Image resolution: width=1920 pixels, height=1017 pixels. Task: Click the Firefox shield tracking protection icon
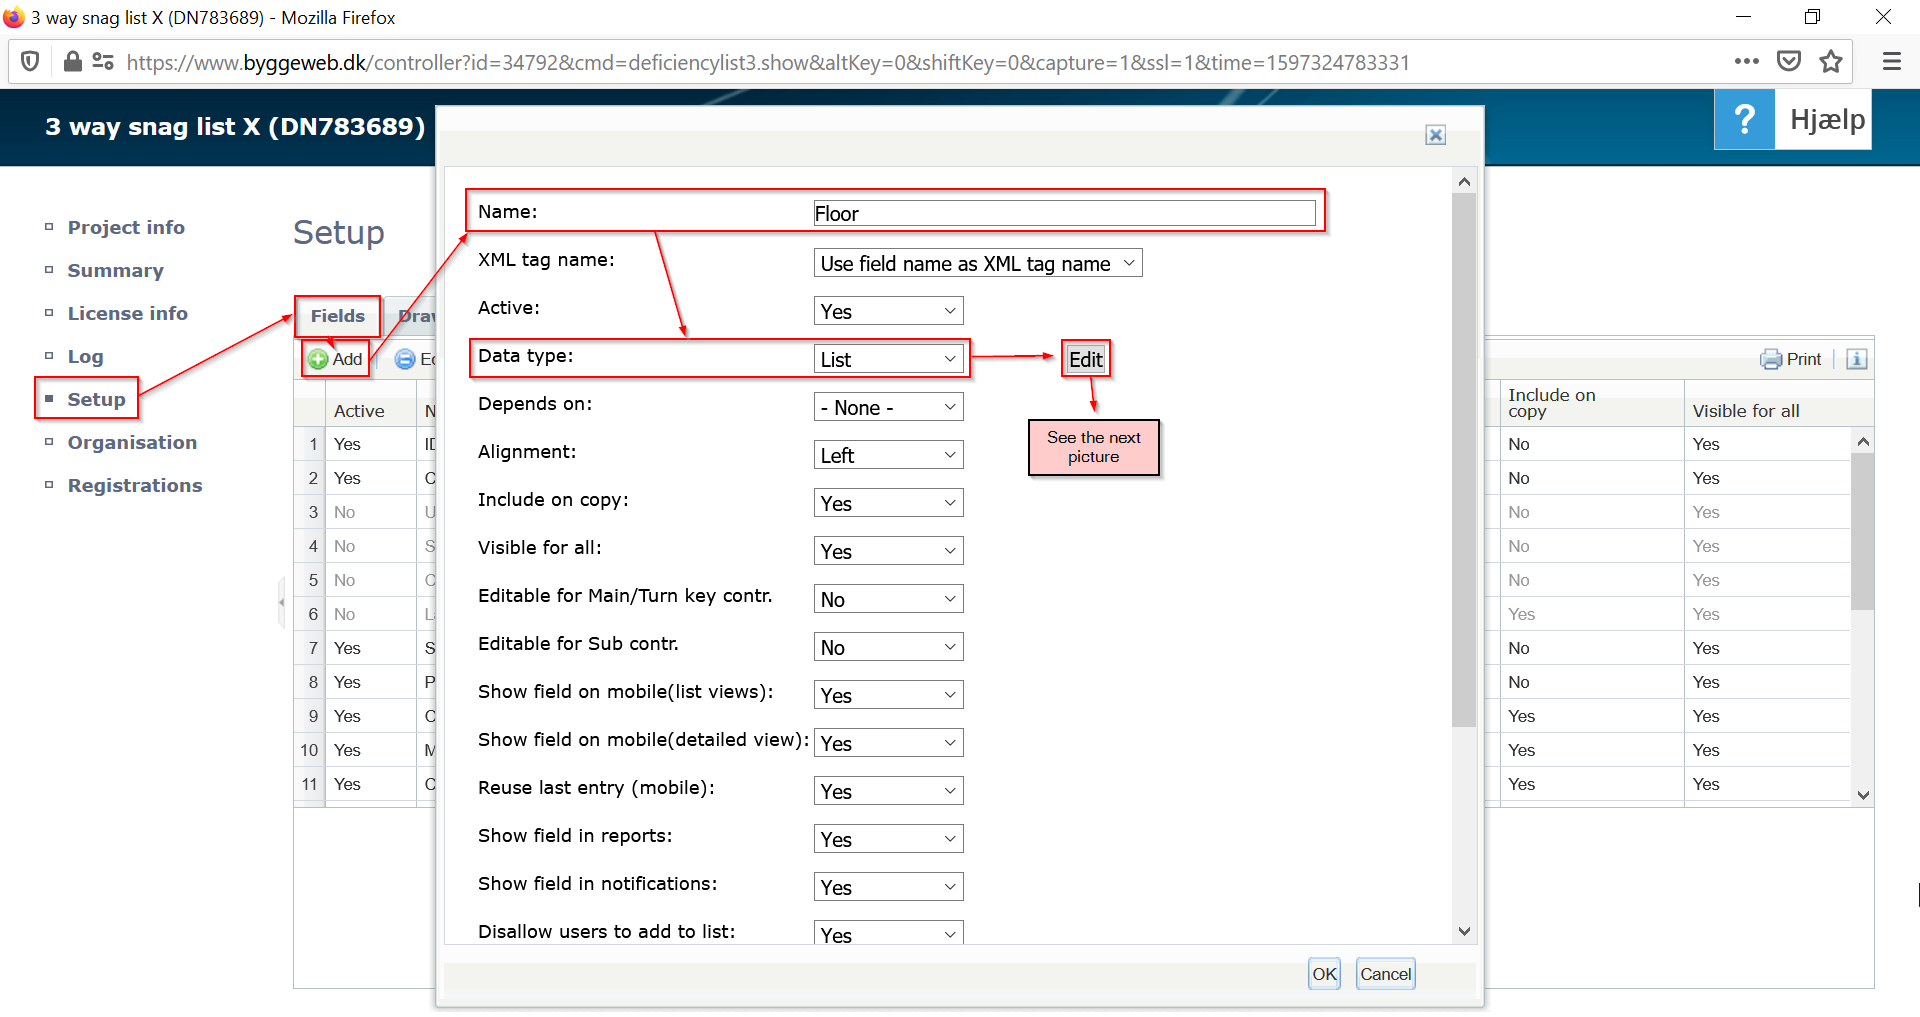pyautogui.click(x=30, y=62)
